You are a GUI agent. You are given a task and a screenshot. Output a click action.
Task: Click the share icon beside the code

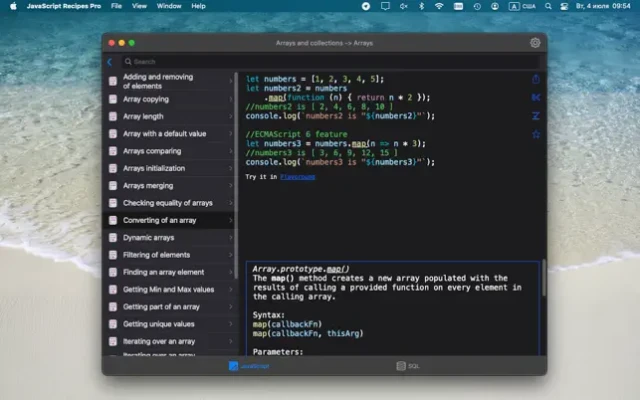[536, 79]
